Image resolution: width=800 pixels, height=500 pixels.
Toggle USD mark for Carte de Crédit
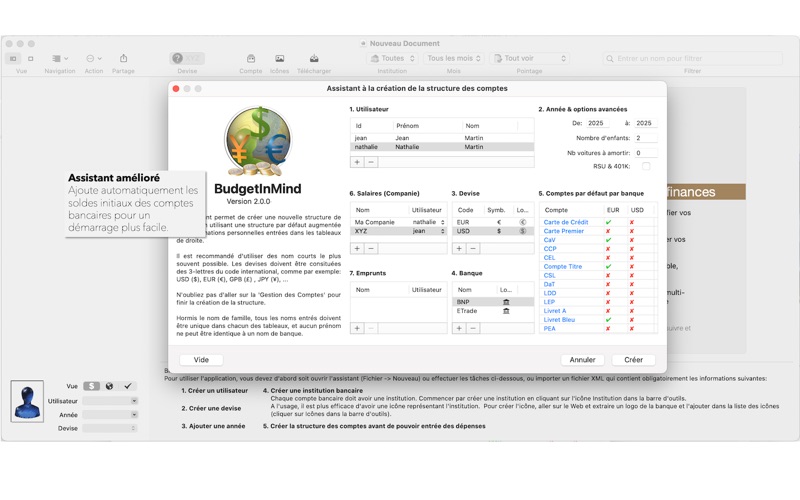632,222
